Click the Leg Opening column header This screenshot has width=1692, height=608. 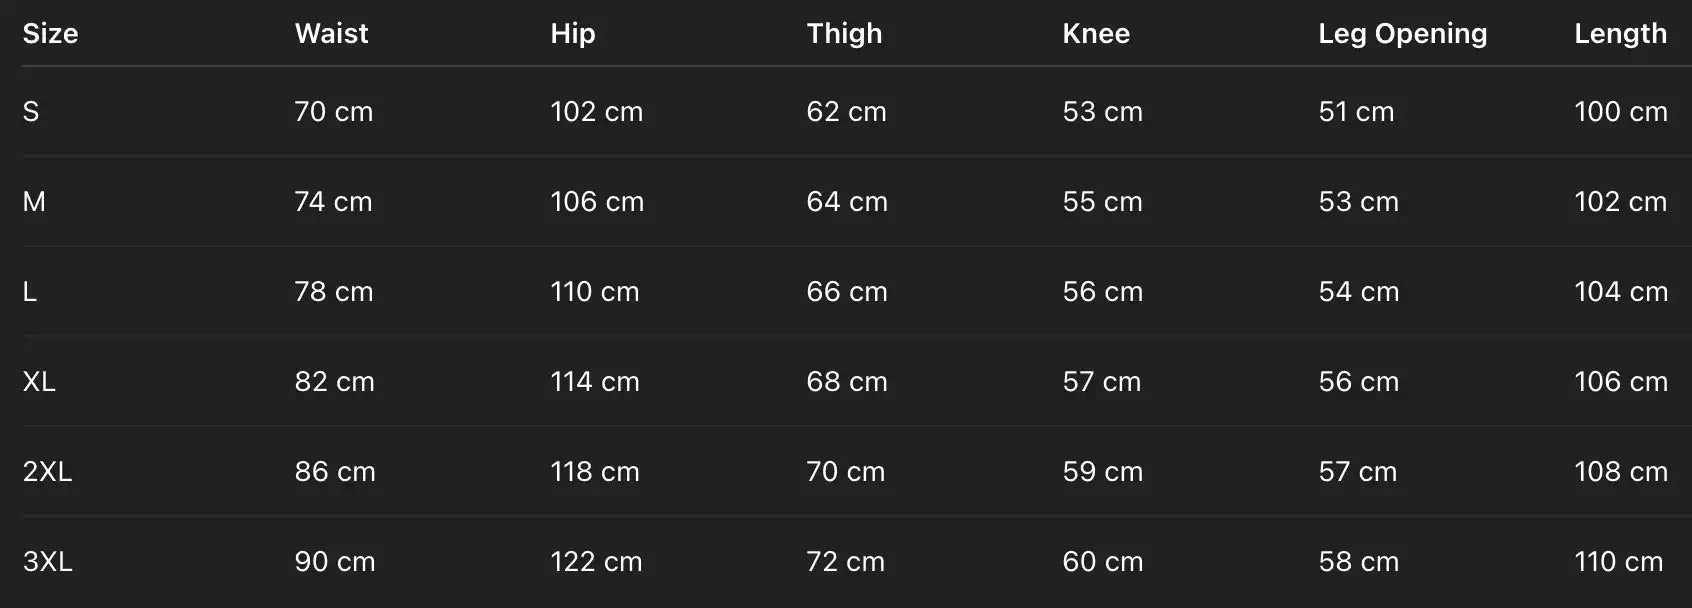tap(1402, 34)
